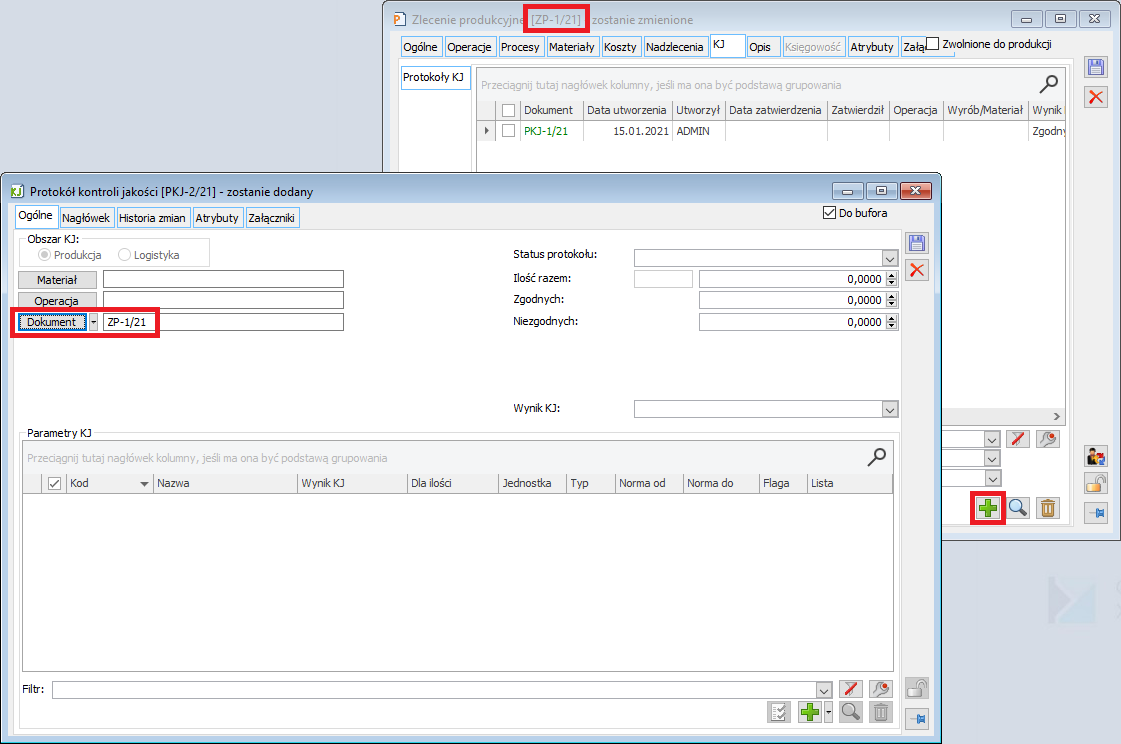Image resolution: width=1121 pixels, height=744 pixels.
Task: Switch to Operacje tab in production order
Action: 469,47
